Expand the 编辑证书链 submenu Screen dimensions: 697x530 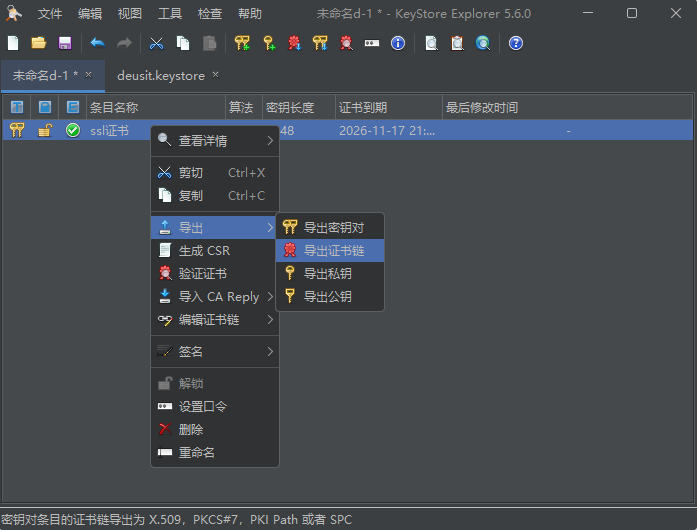[214, 320]
